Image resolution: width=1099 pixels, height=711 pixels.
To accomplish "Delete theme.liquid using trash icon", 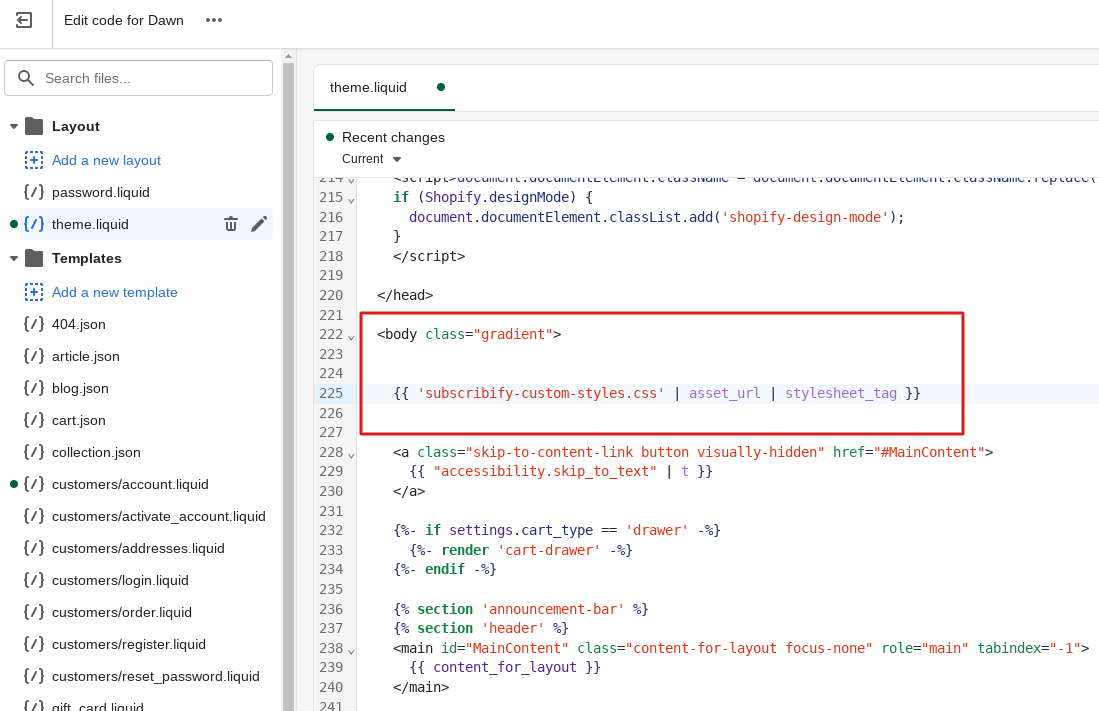I will coord(231,224).
